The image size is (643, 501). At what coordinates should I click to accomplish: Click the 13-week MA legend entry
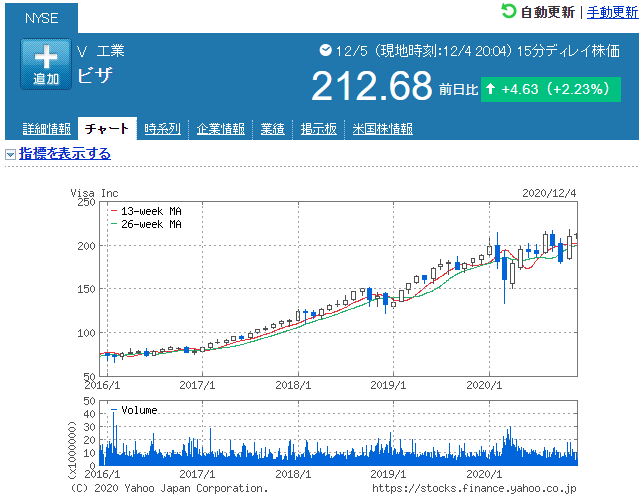pos(146,211)
